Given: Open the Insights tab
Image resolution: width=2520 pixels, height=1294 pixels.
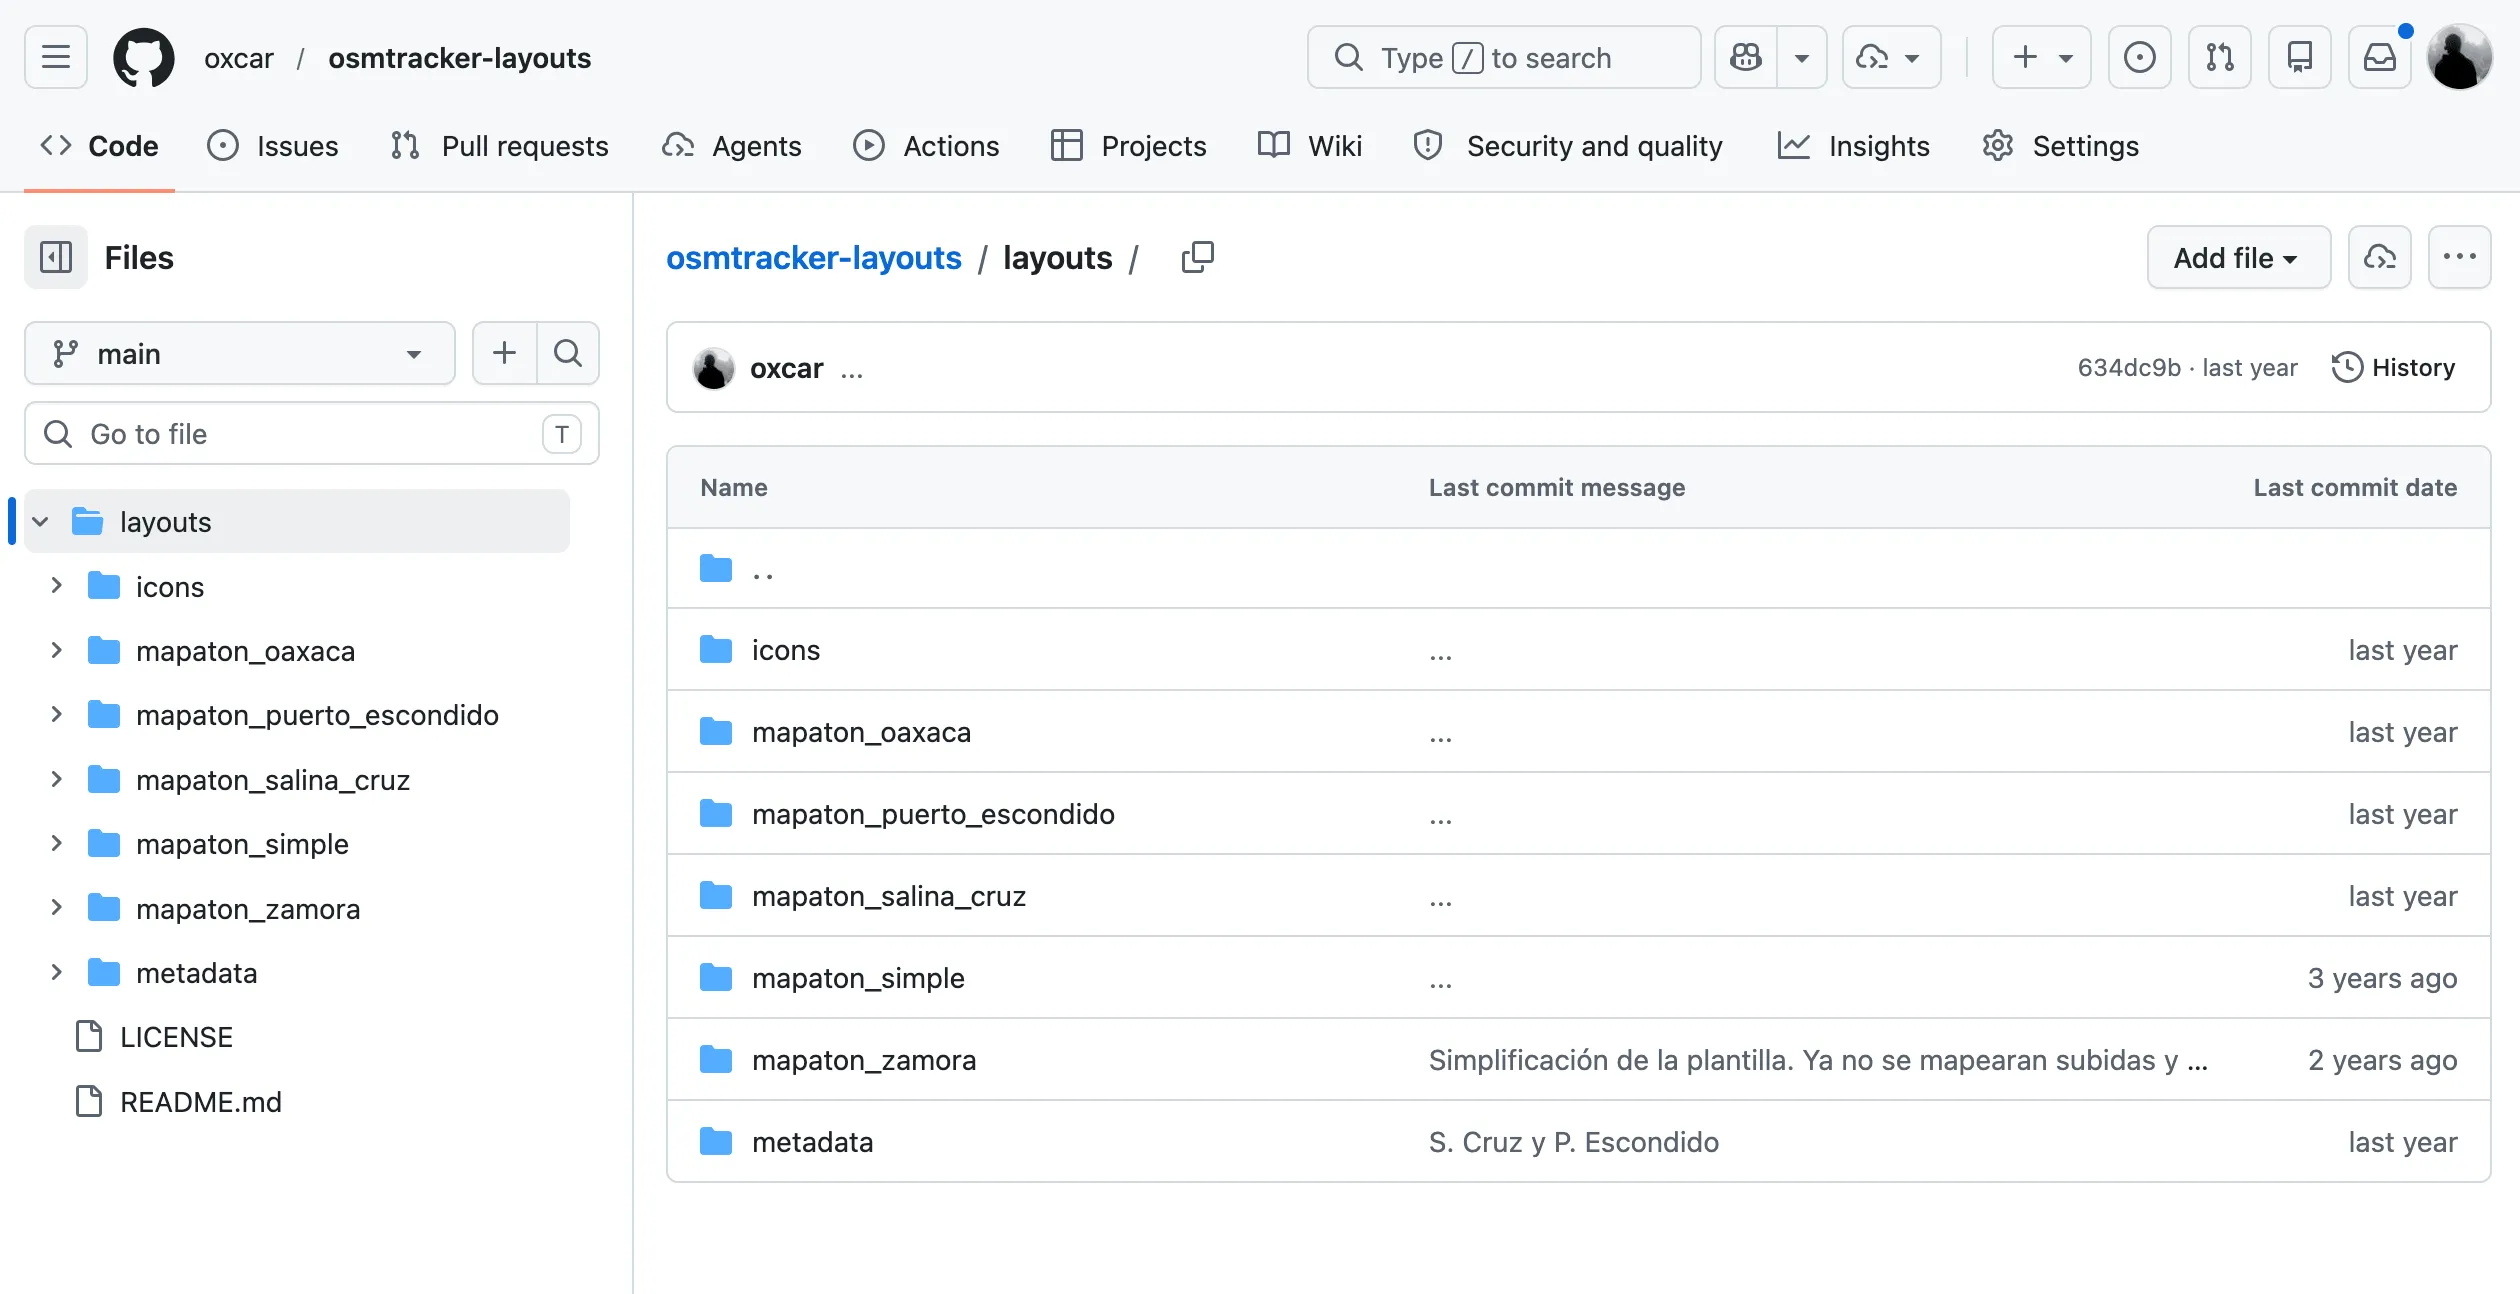Looking at the screenshot, I should point(1853,146).
